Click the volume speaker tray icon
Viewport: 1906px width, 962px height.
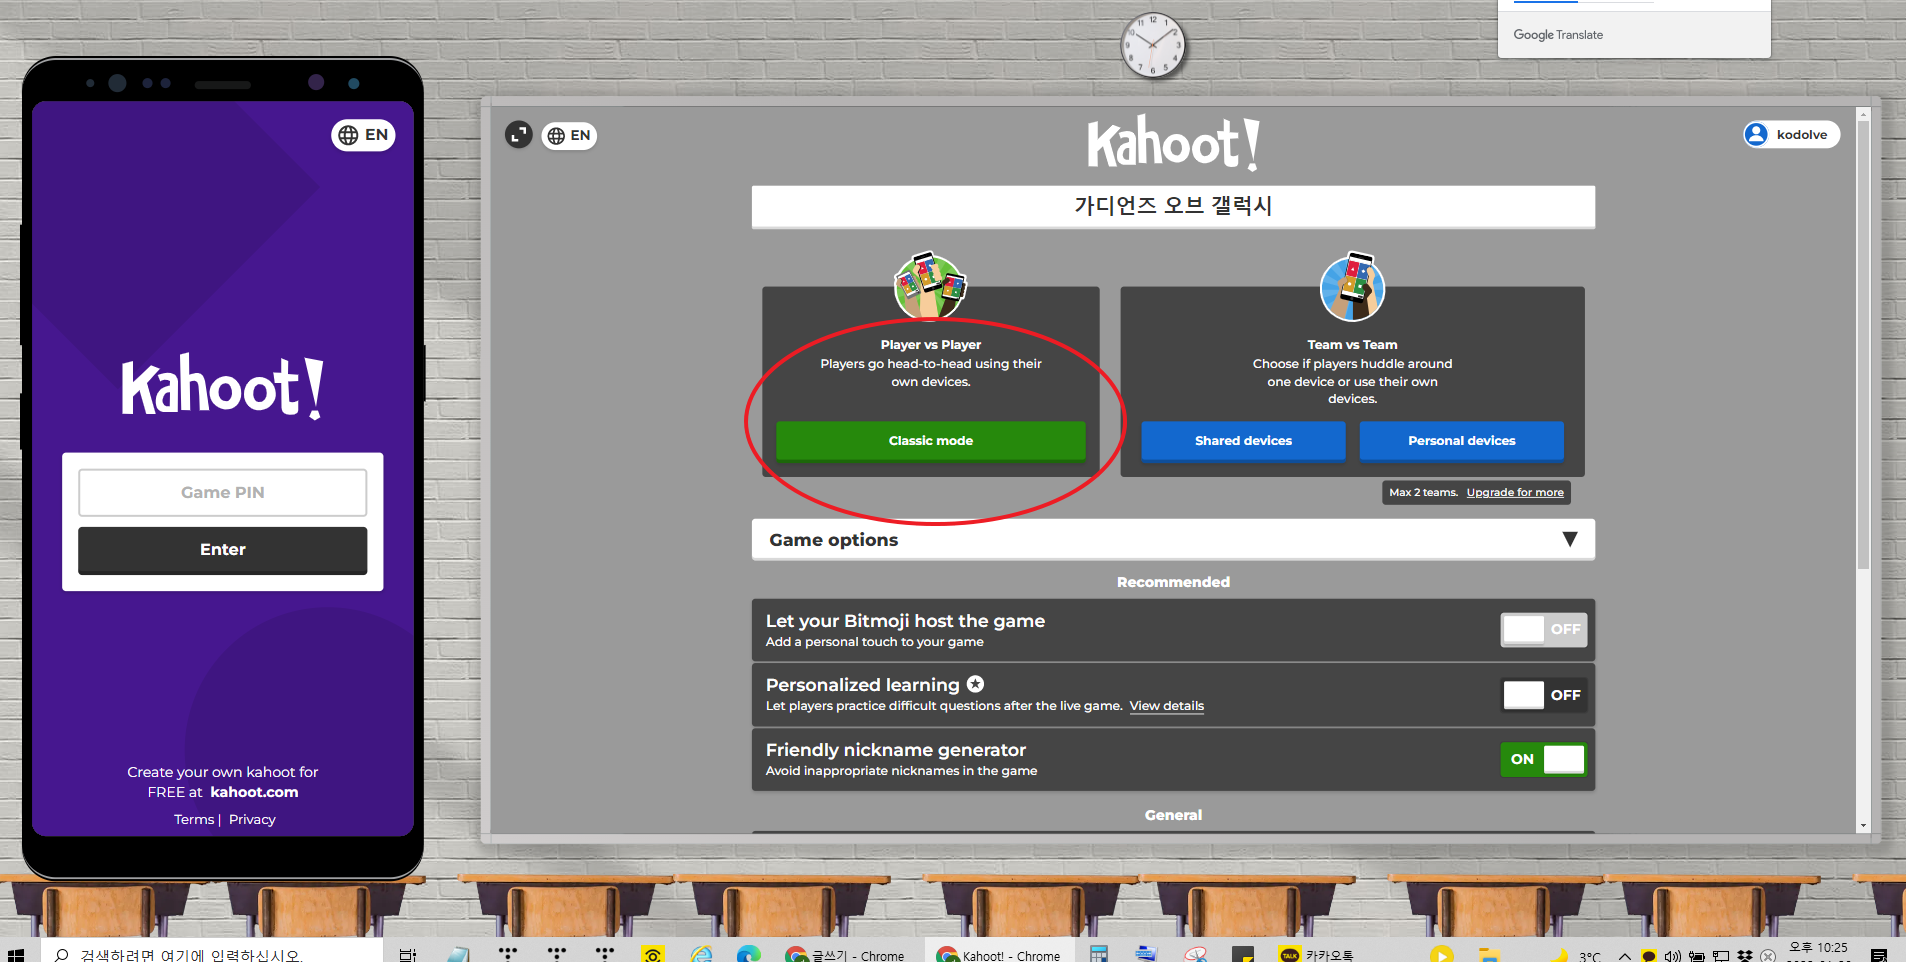(x=1673, y=956)
